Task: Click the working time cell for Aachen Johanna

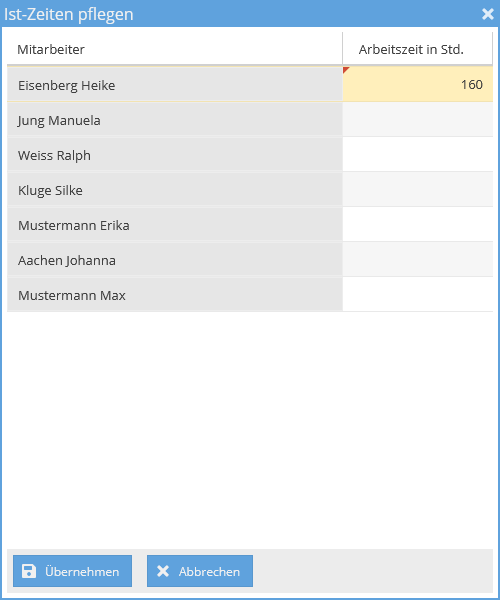Action: pos(417,260)
